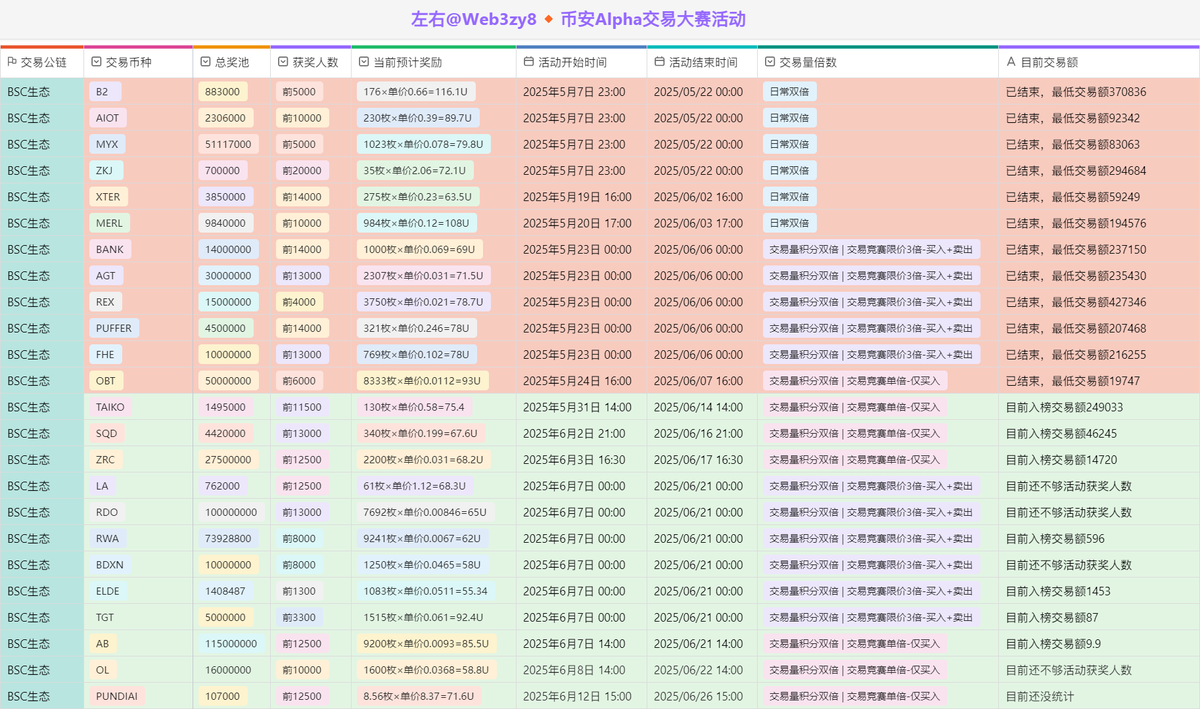Click the calendar icon beside 活动结束时间 header
This screenshot has height=709, width=1200.
point(659,62)
